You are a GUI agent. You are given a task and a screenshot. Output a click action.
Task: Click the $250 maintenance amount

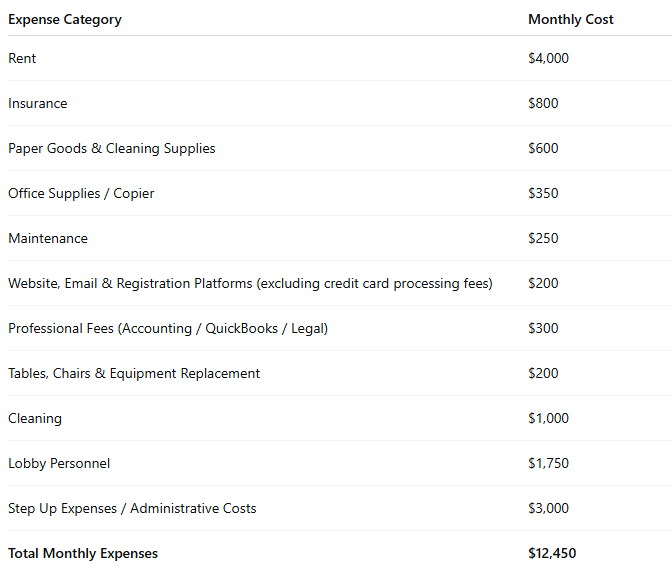tap(543, 238)
